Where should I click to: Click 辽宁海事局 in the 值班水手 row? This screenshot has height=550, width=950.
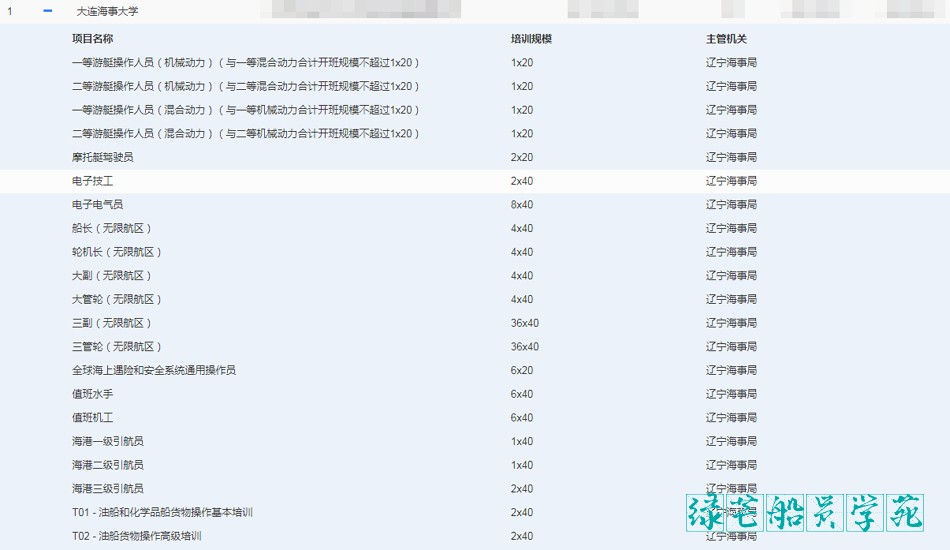(x=731, y=394)
